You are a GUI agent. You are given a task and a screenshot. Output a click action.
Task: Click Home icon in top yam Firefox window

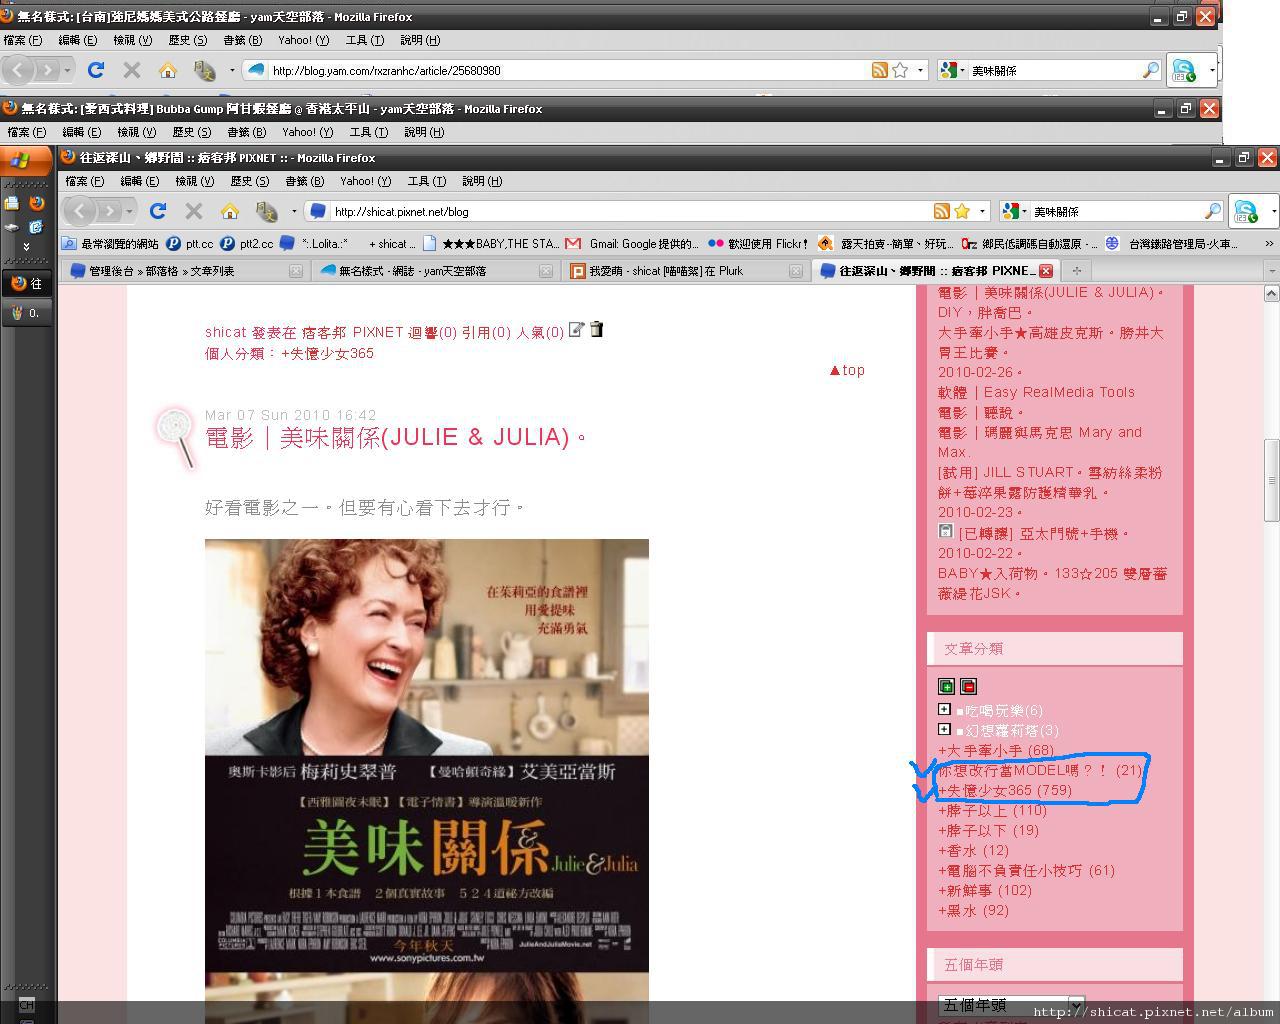(168, 70)
